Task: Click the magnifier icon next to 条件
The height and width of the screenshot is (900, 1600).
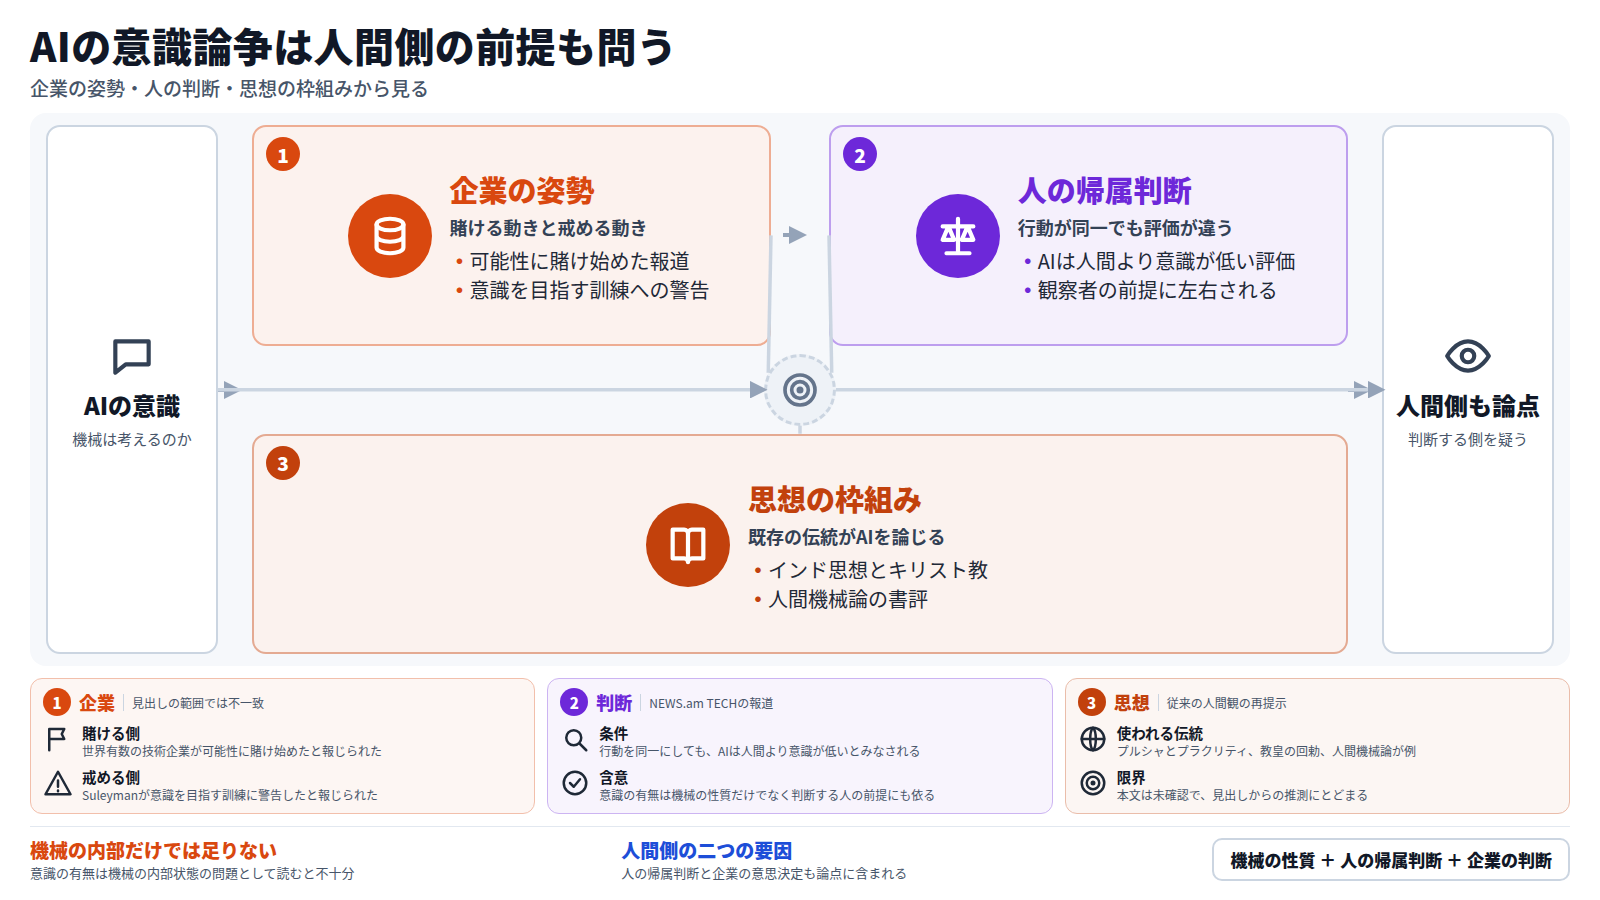Action: 575,740
